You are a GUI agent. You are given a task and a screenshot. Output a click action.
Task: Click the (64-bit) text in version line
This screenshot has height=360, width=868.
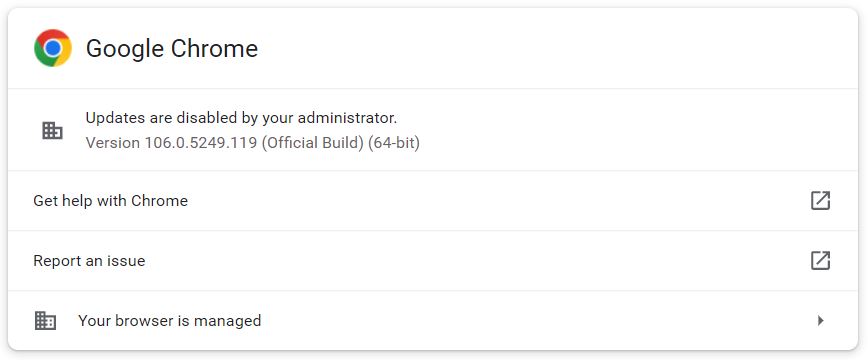tap(394, 143)
